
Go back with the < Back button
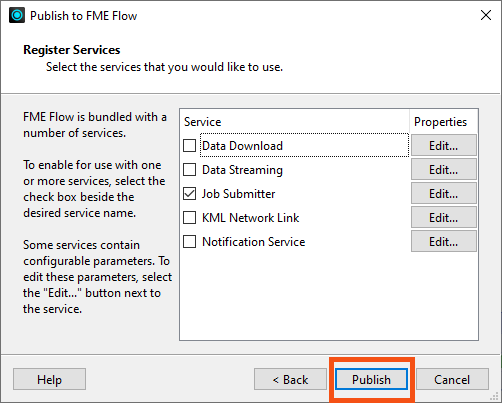(x=290, y=379)
